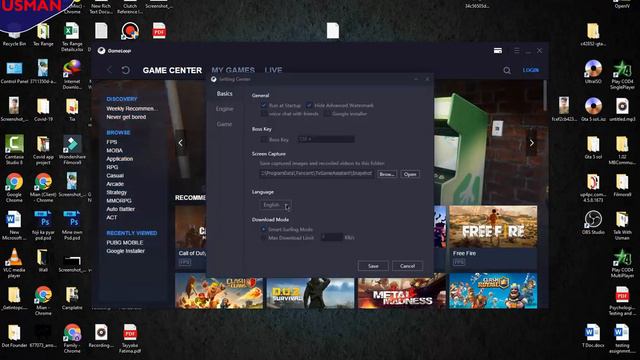Open Gta 5 sol.iso disc image
The image size is (640, 360).
[593, 109]
